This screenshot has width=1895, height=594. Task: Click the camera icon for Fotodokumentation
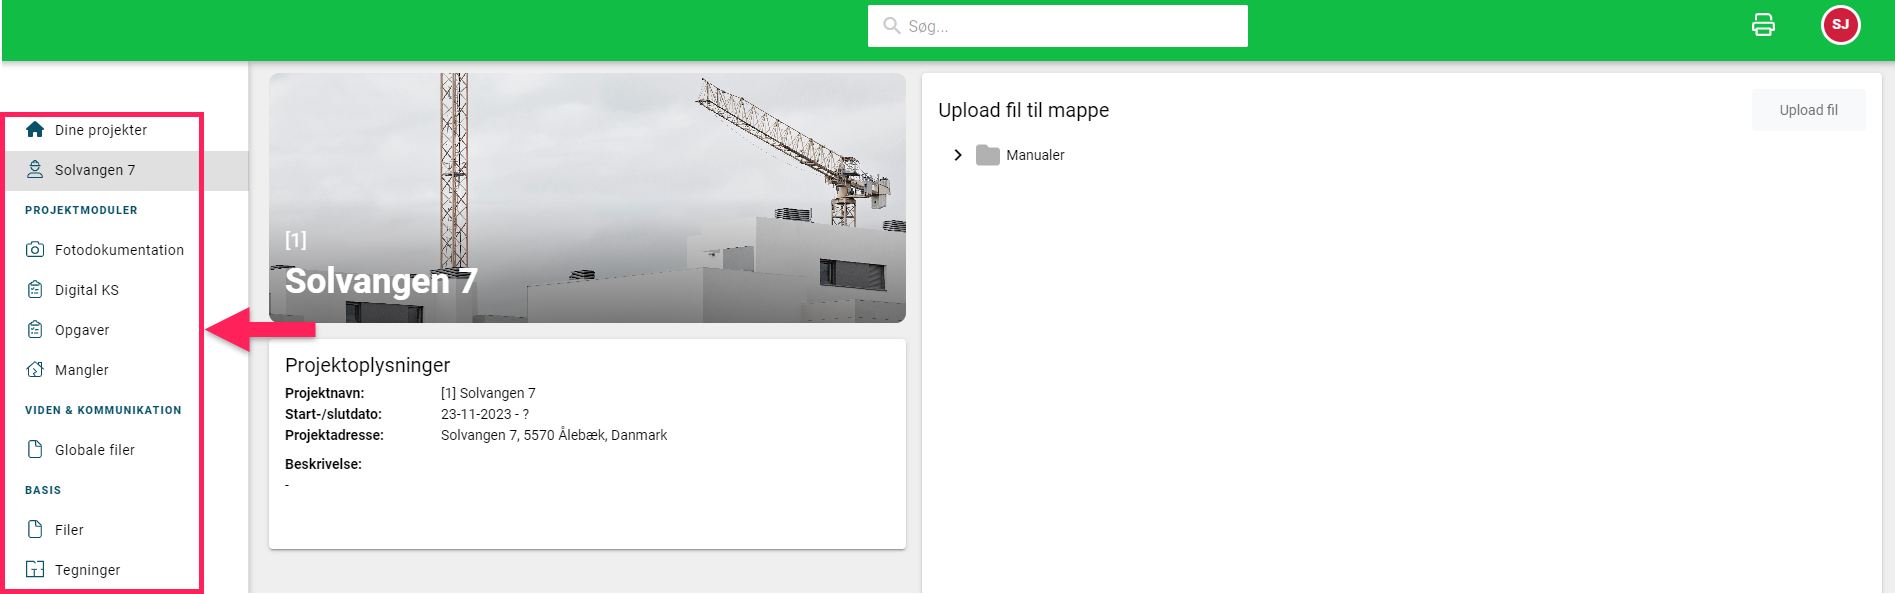pyautogui.click(x=35, y=249)
